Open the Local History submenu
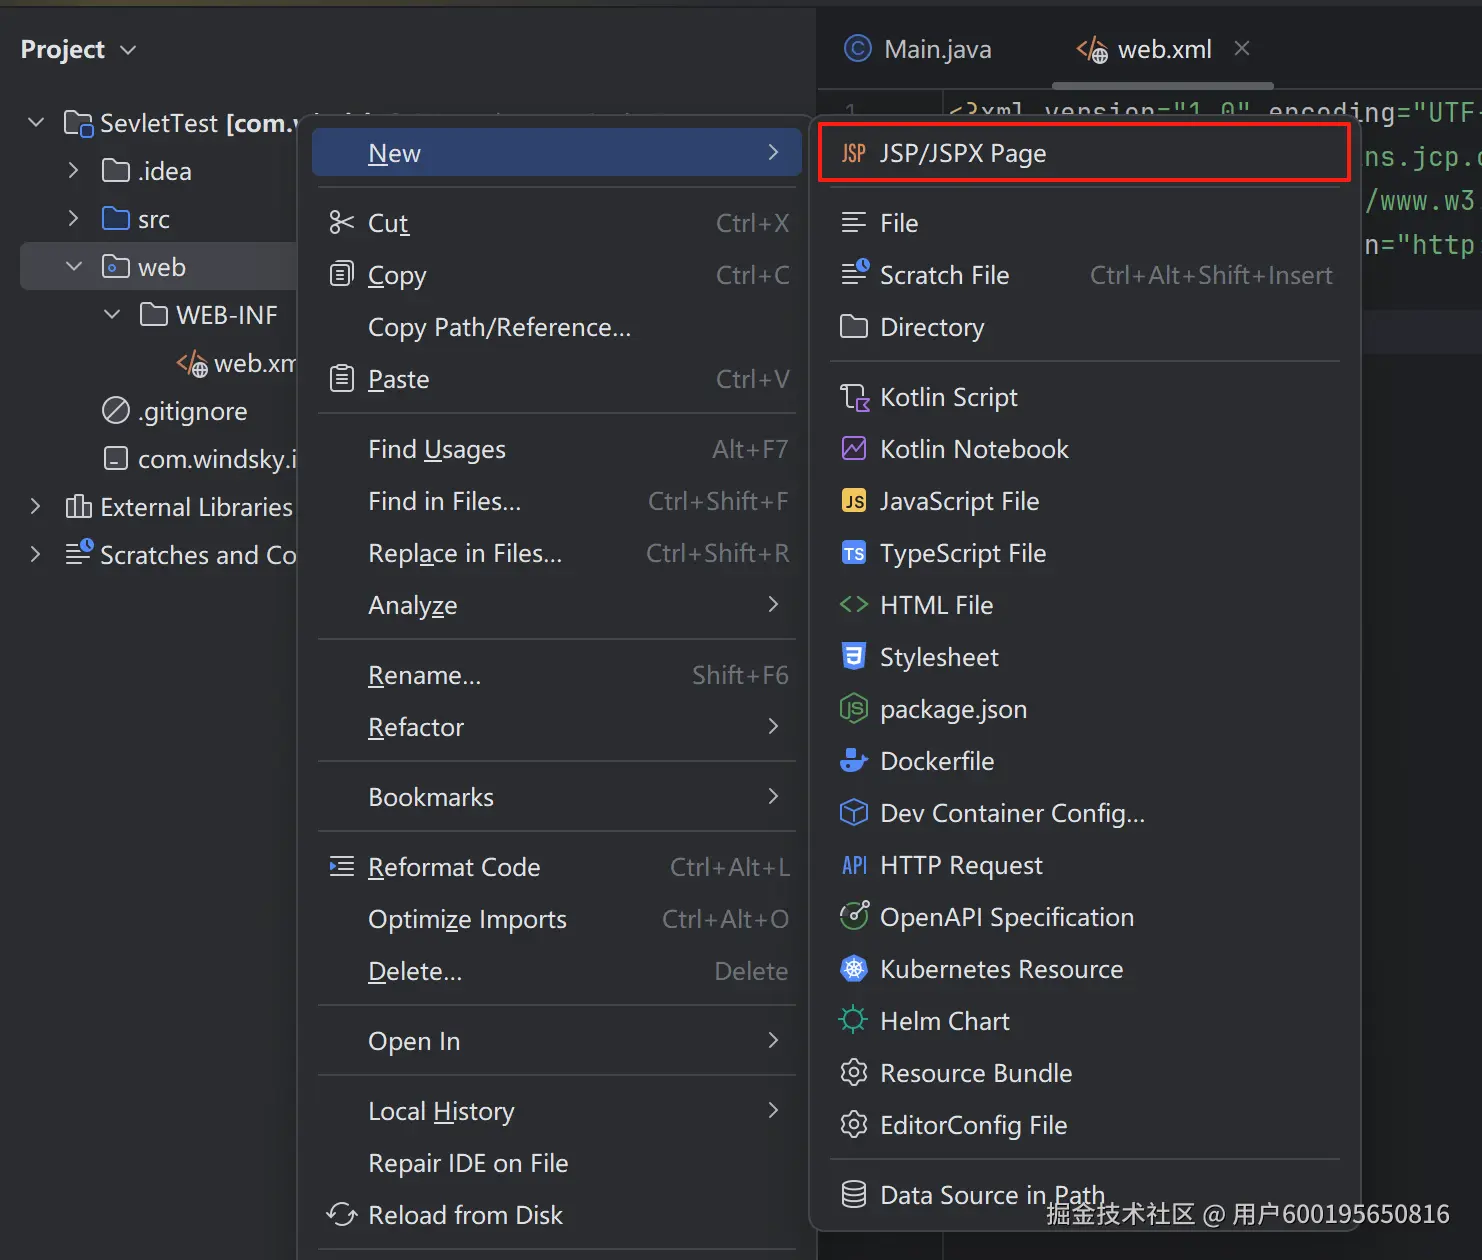This screenshot has height=1260, width=1482. click(x=556, y=1111)
